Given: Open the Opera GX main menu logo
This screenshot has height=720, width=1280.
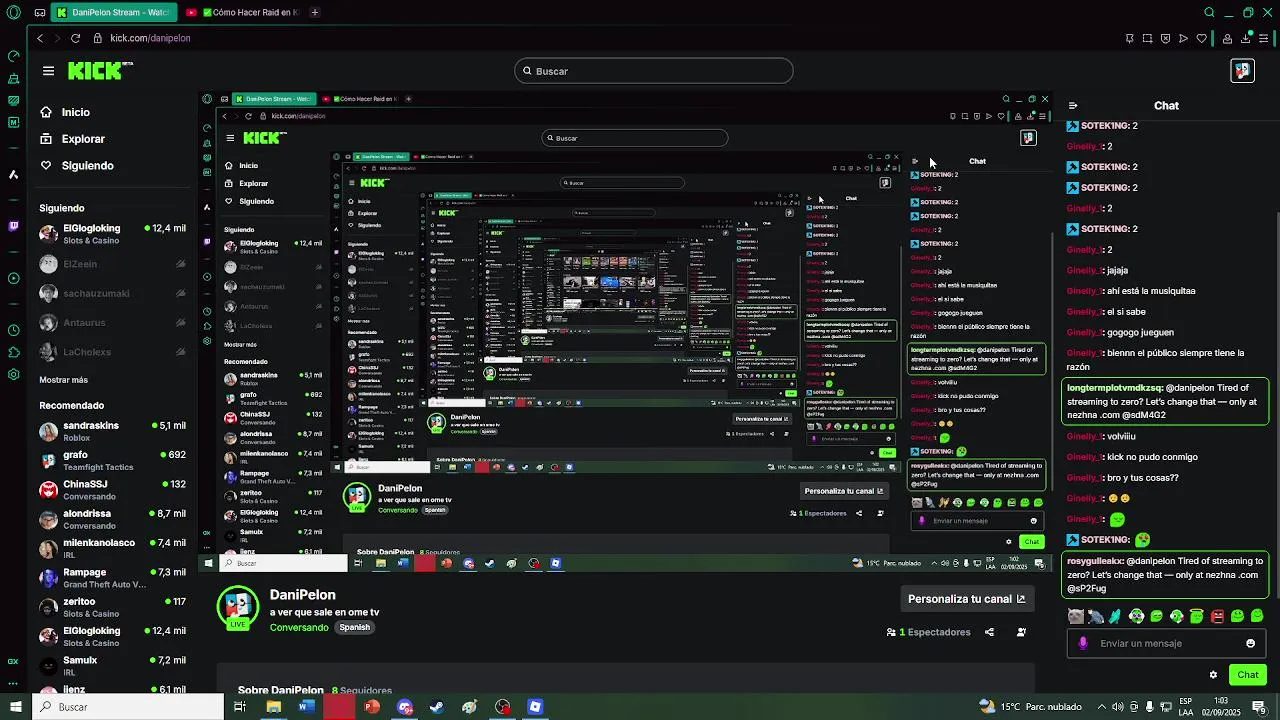Looking at the screenshot, I should pyautogui.click(x=14, y=13).
